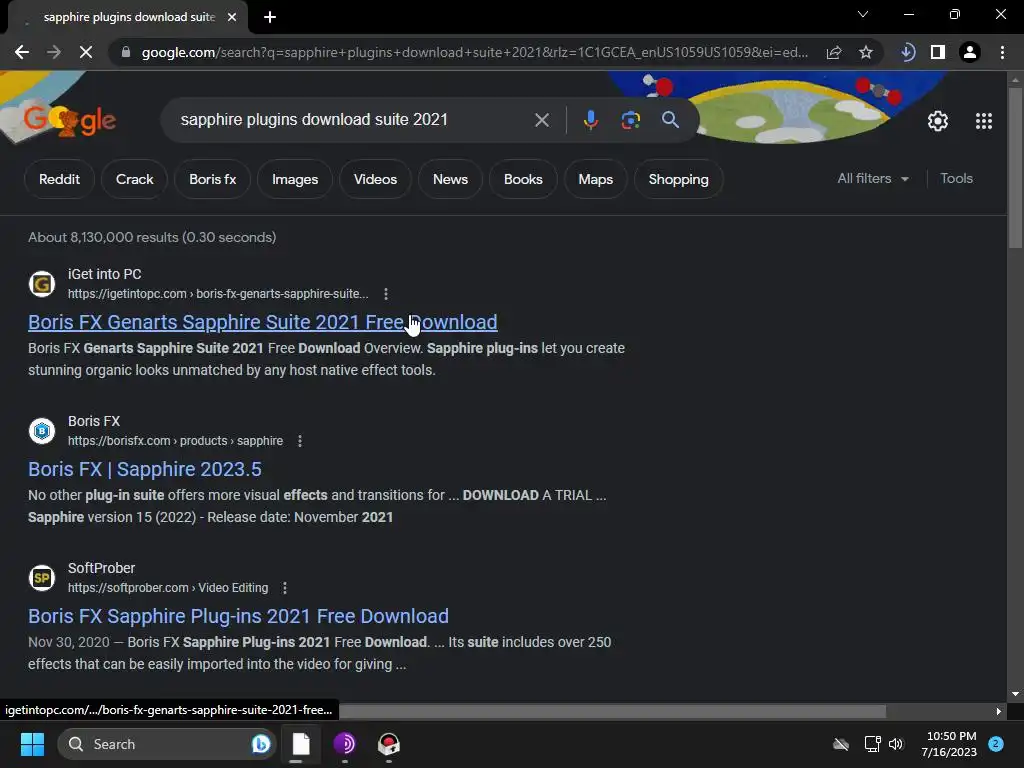Screen dimensions: 1024x768
Task: Click the Boris FX site favicon
Action: click(42, 431)
